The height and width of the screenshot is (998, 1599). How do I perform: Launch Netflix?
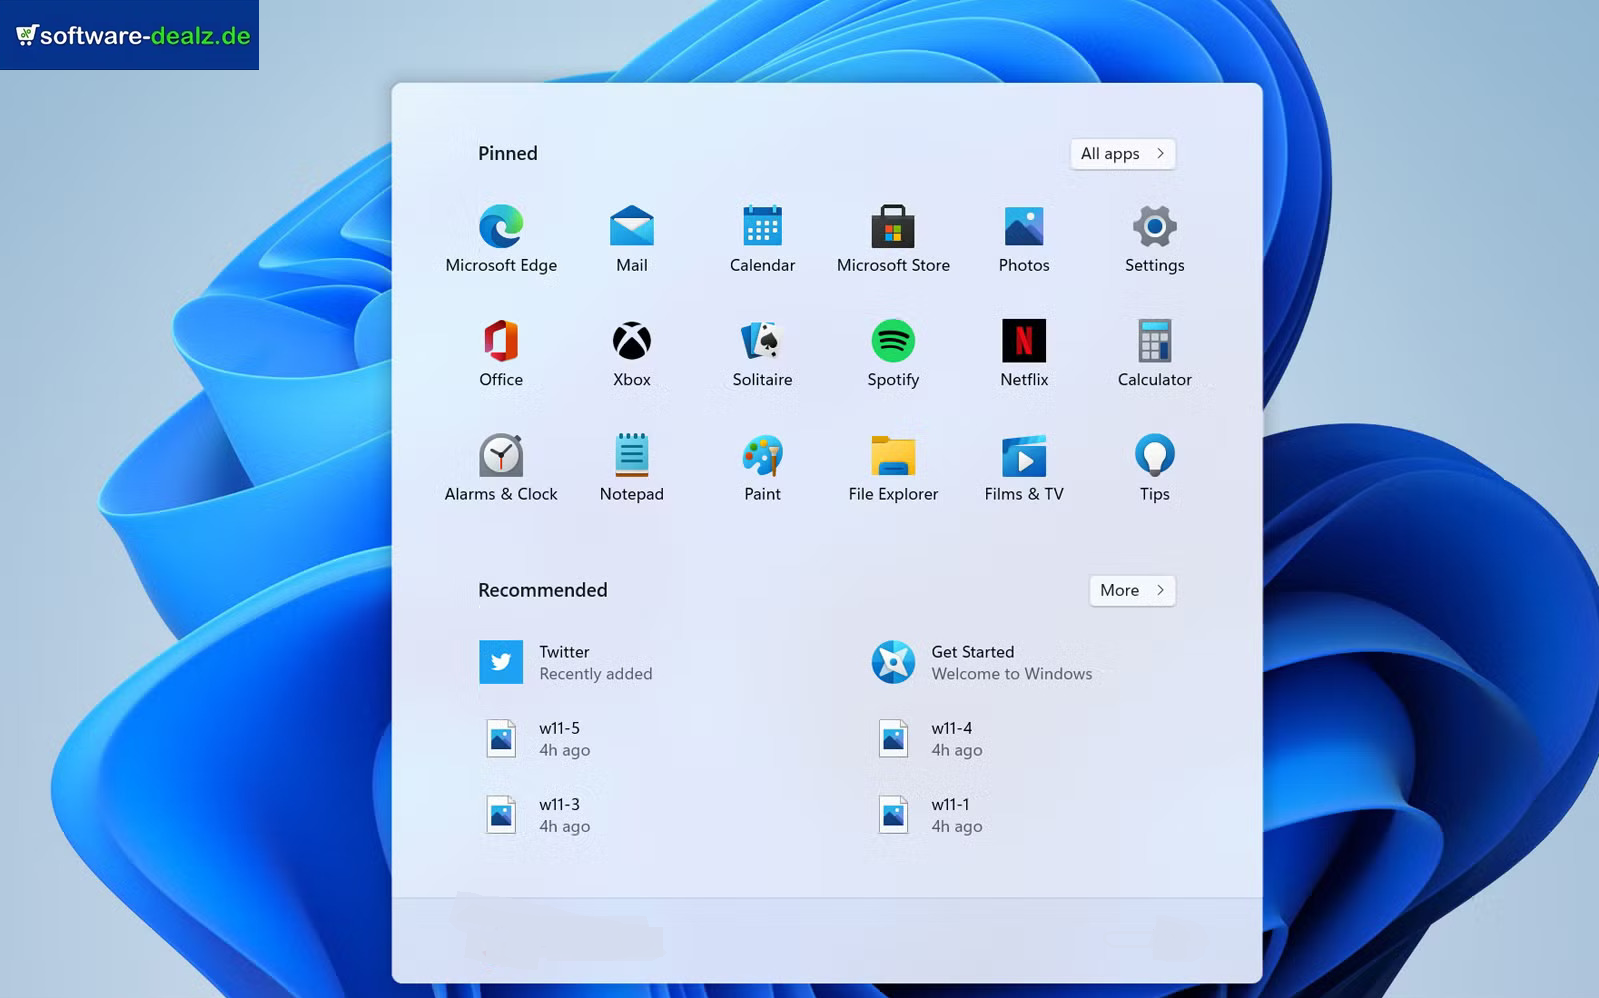(1024, 353)
